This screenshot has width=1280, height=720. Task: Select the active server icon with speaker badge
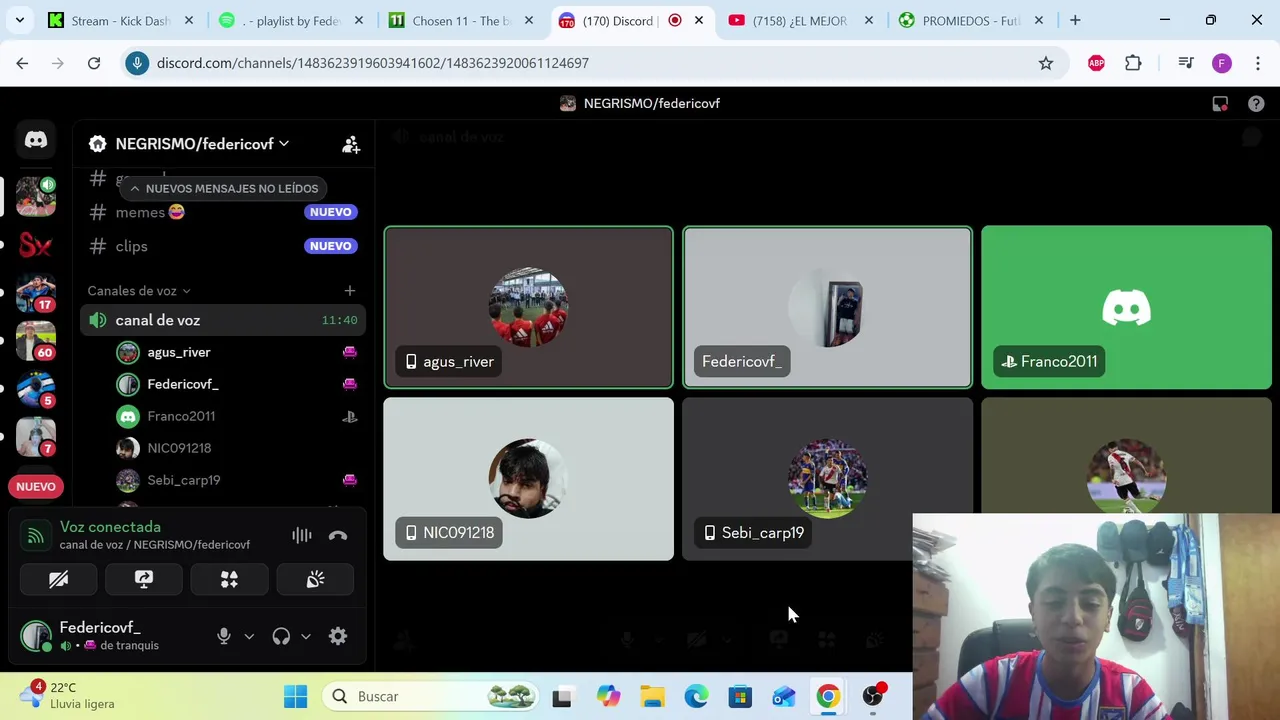point(36,196)
